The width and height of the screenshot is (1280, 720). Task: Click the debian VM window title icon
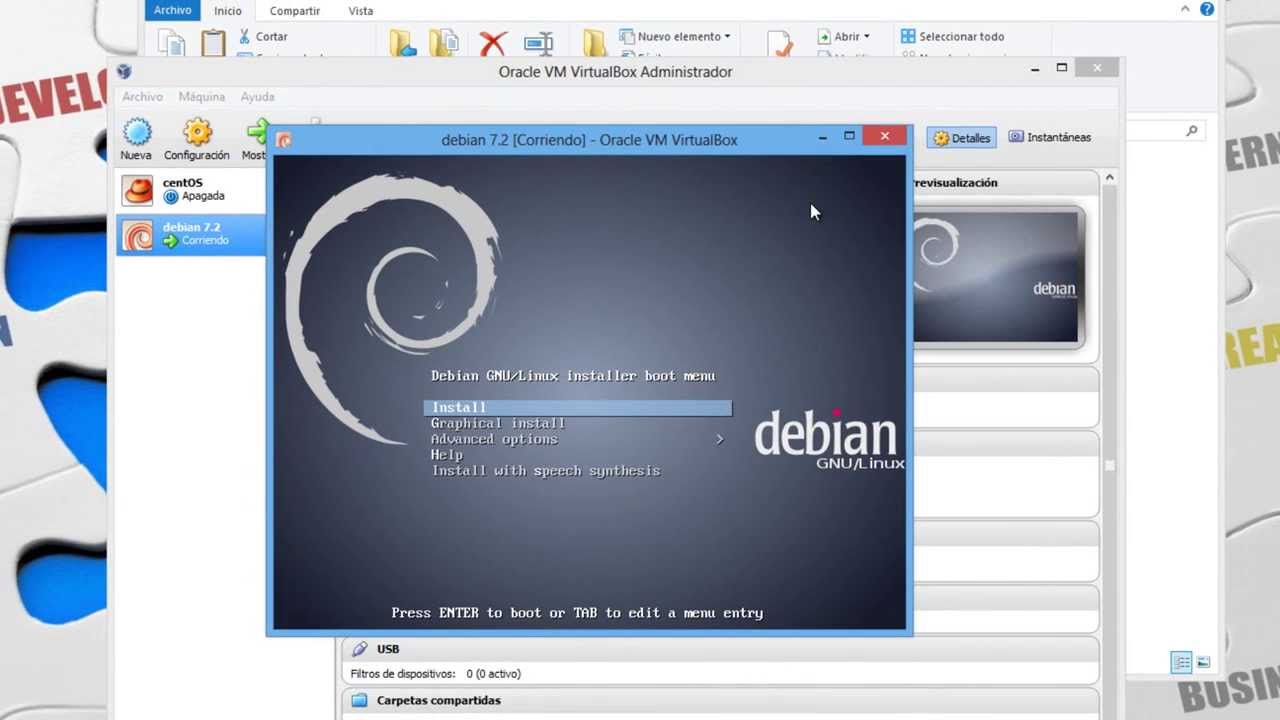[284, 140]
